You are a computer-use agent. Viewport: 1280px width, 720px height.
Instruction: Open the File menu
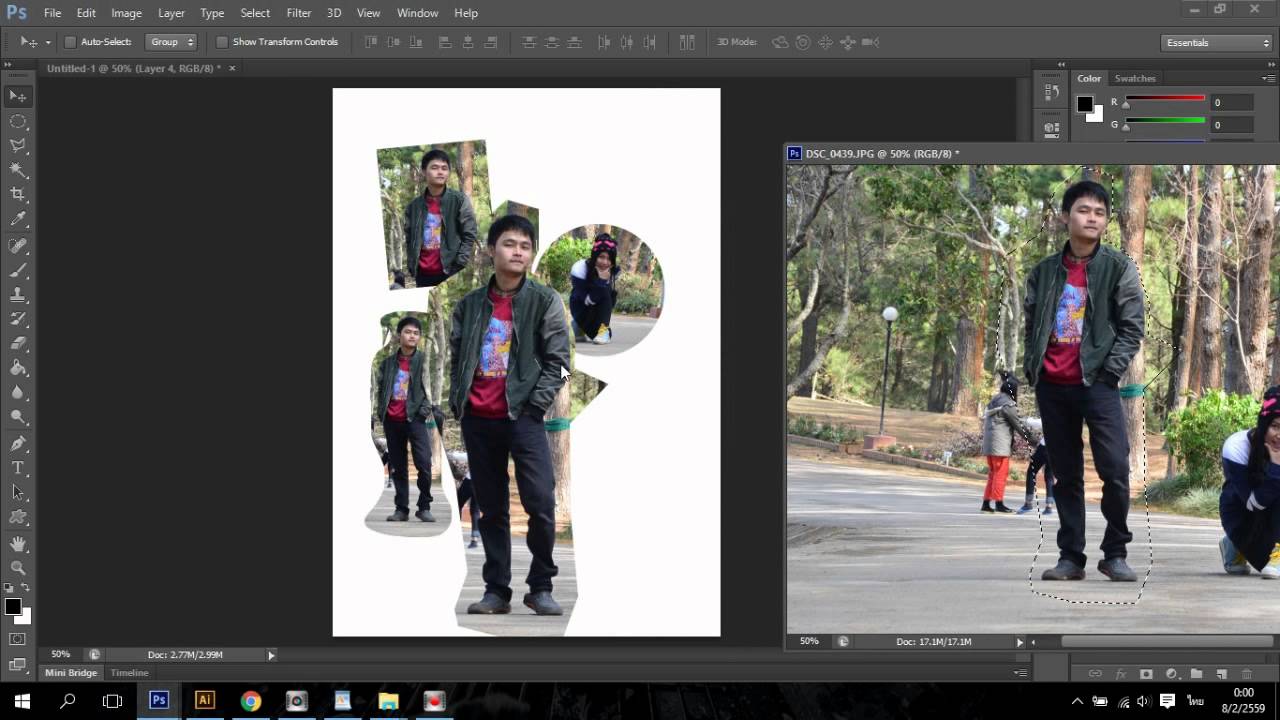(x=52, y=13)
